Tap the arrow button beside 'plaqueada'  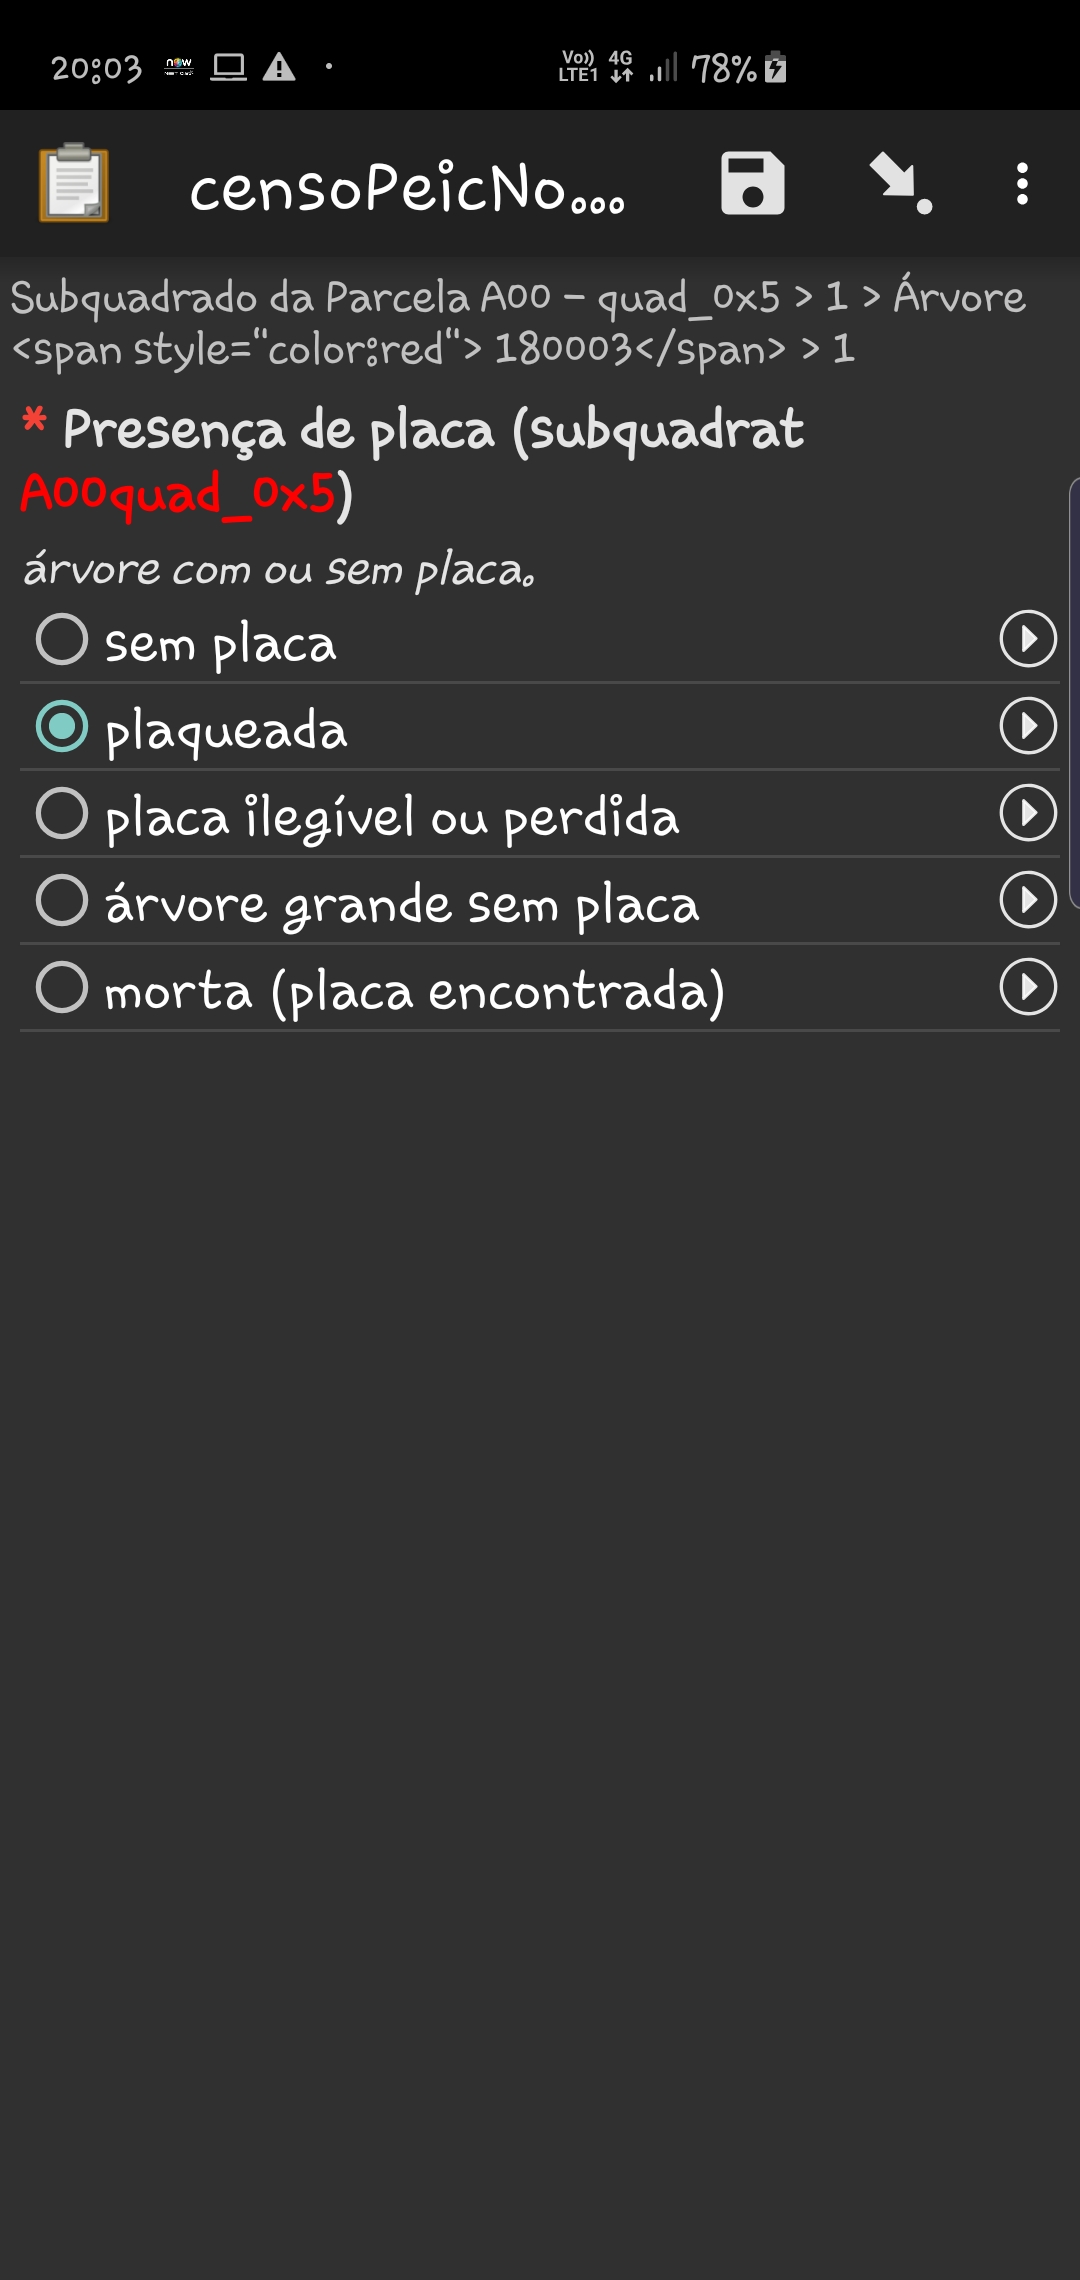click(x=1028, y=726)
